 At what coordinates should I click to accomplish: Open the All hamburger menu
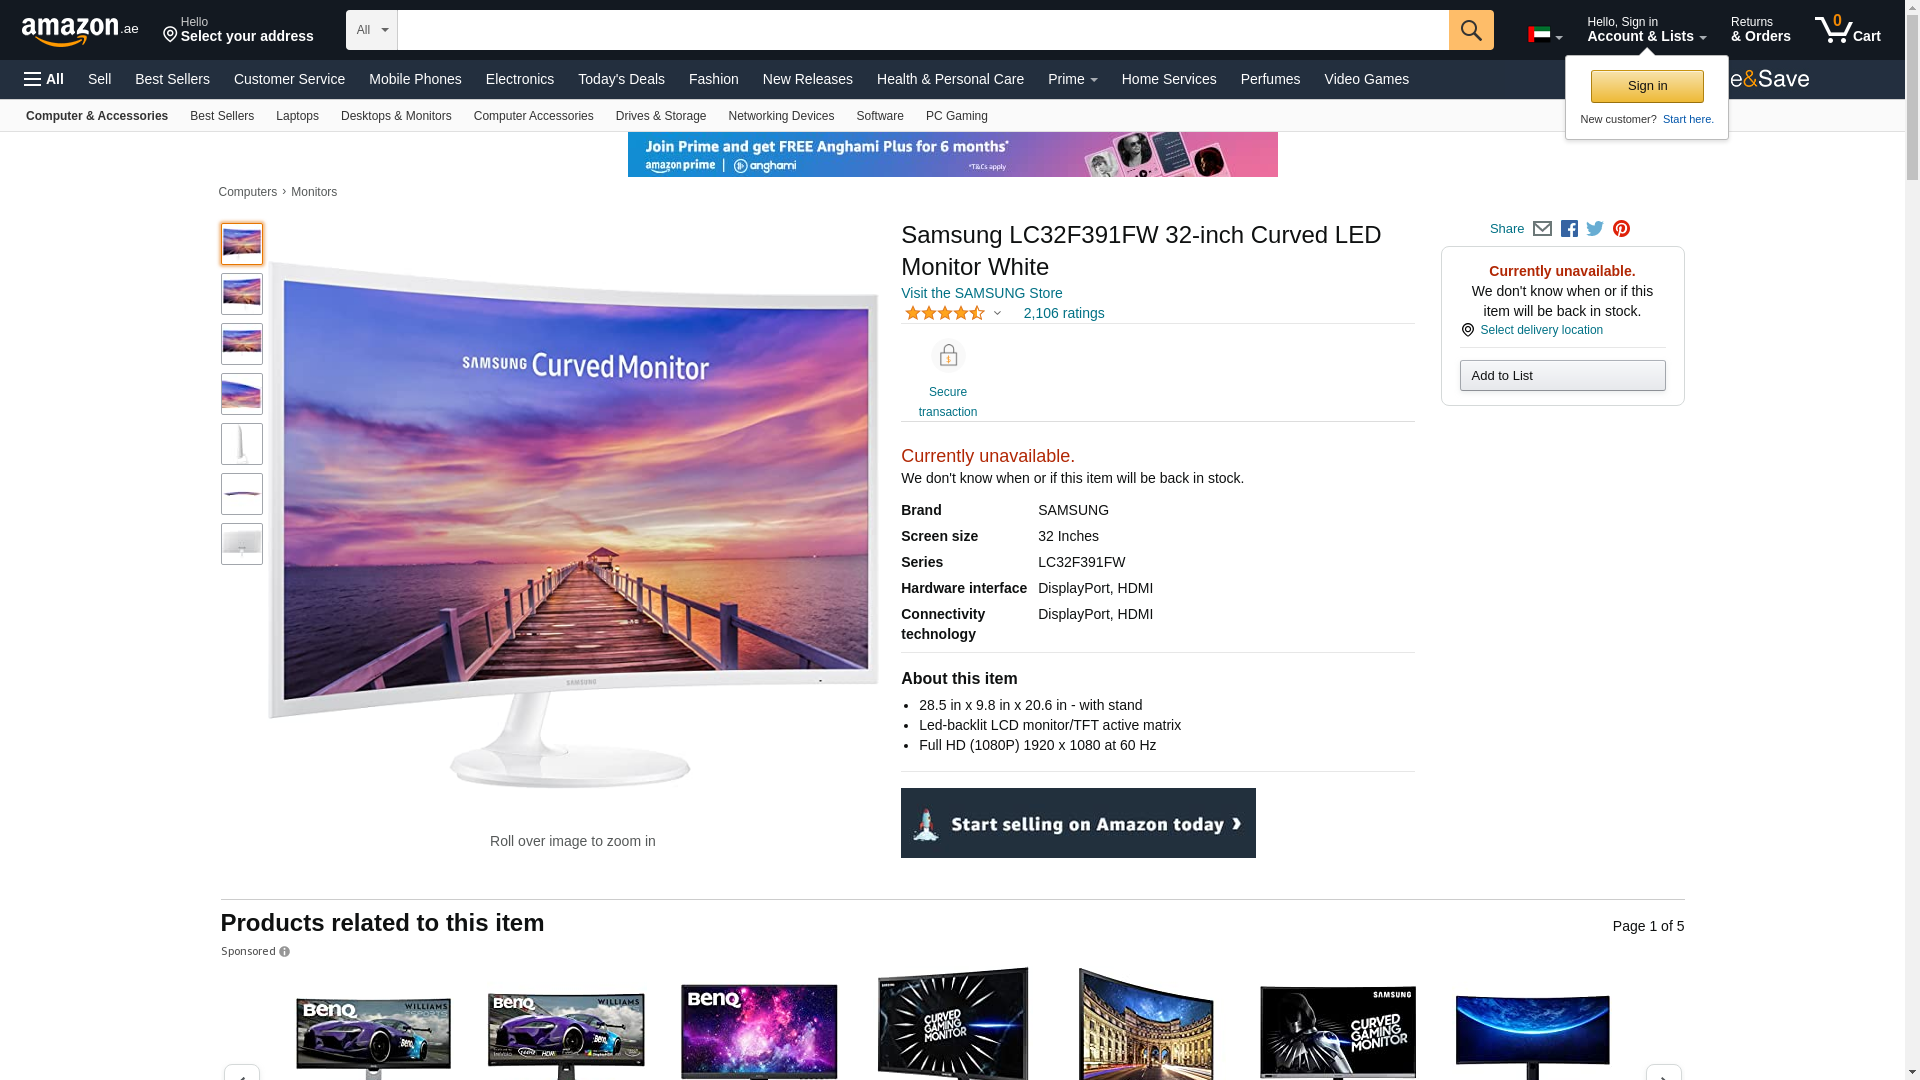click(44, 79)
